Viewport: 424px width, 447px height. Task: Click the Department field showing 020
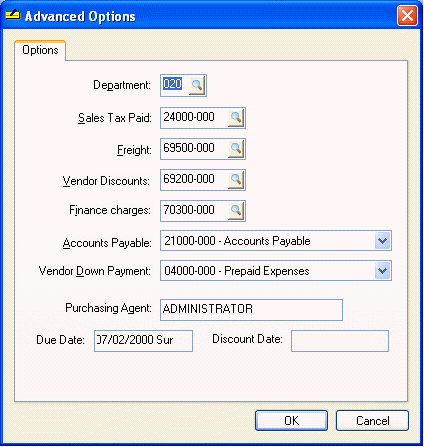[x=175, y=86]
